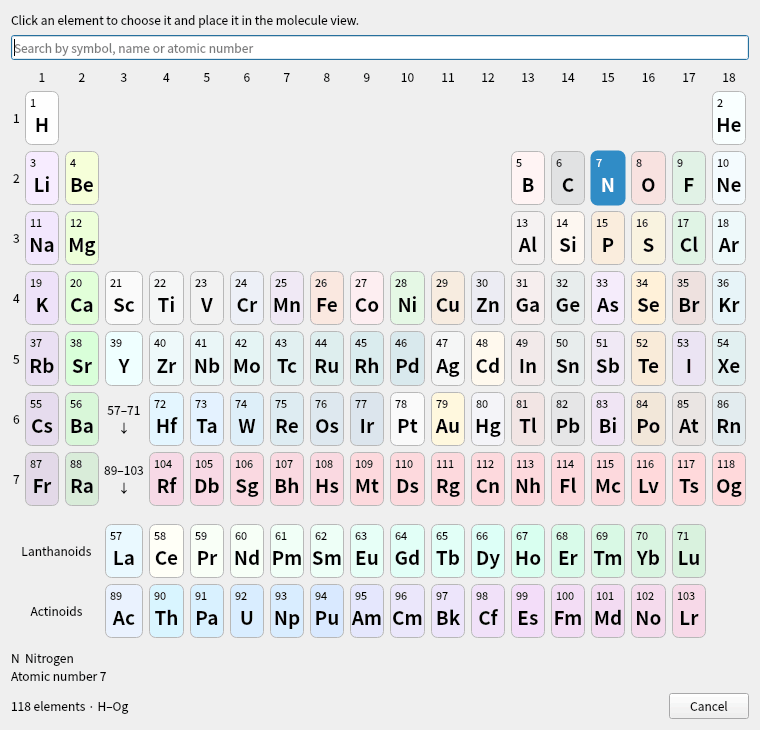Select the highlighted Nitrogen (N) cell
Image resolution: width=760 pixels, height=730 pixels.
pos(608,178)
